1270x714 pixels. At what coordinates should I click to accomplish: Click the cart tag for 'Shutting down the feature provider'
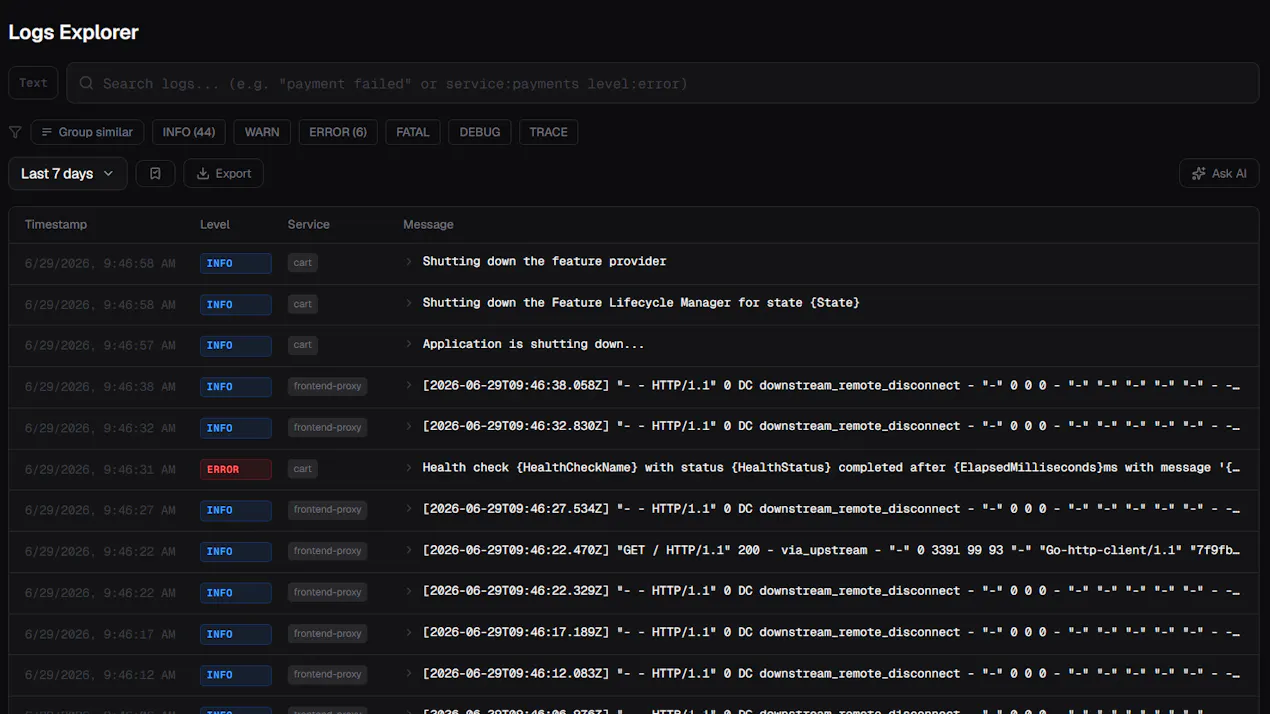[x=303, y=263]
